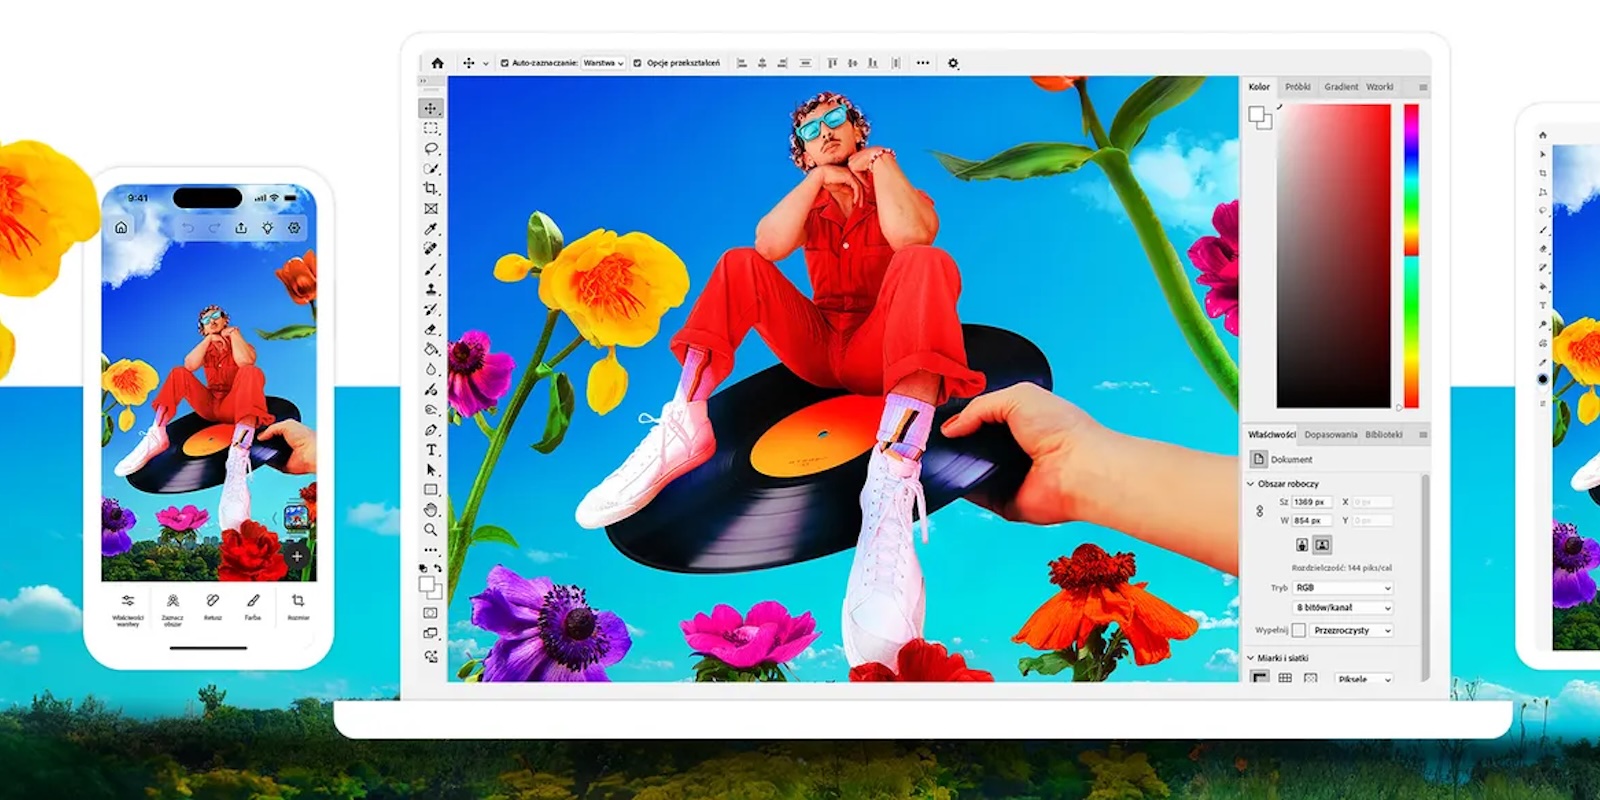This screenshot has width=1600, height=800.
Task: Collapse the Obszar roboczy section
Action: [1251, 484]
